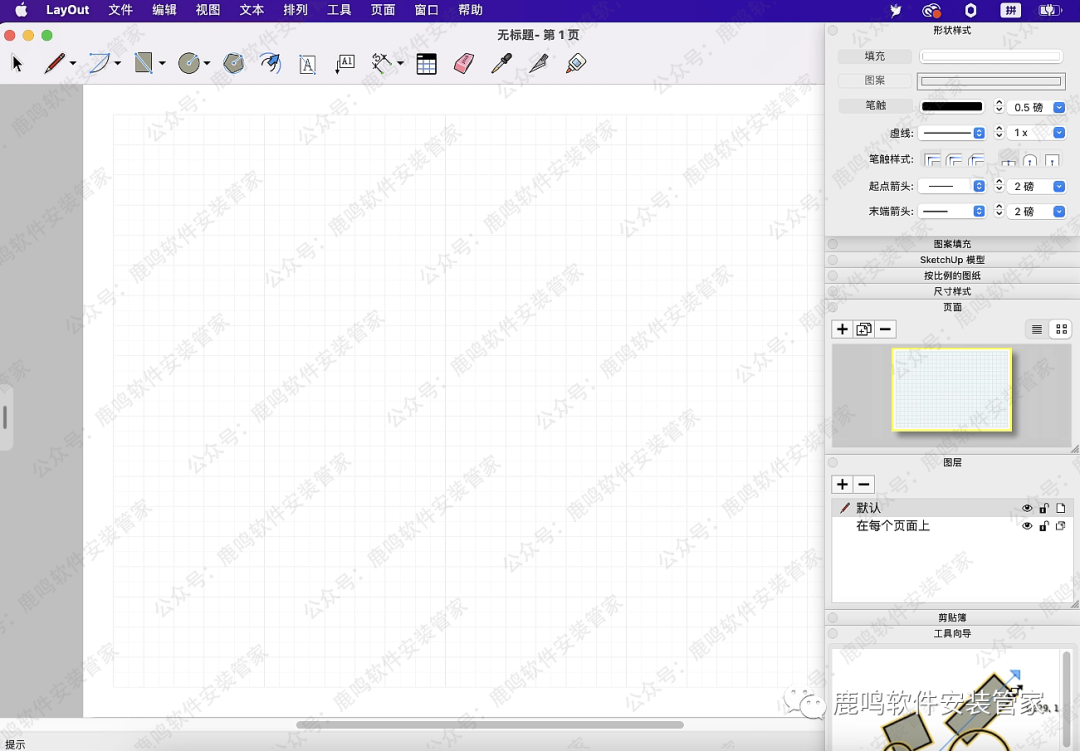Image resolution: width=1080 pixels, height=751 pixels.
Task: Pick the pink Eraser tool
Action: [463, 64]
